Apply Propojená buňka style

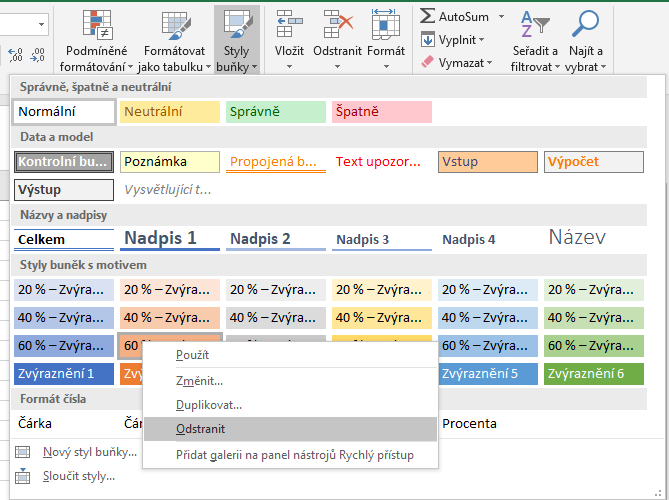(x=276, y=162)
